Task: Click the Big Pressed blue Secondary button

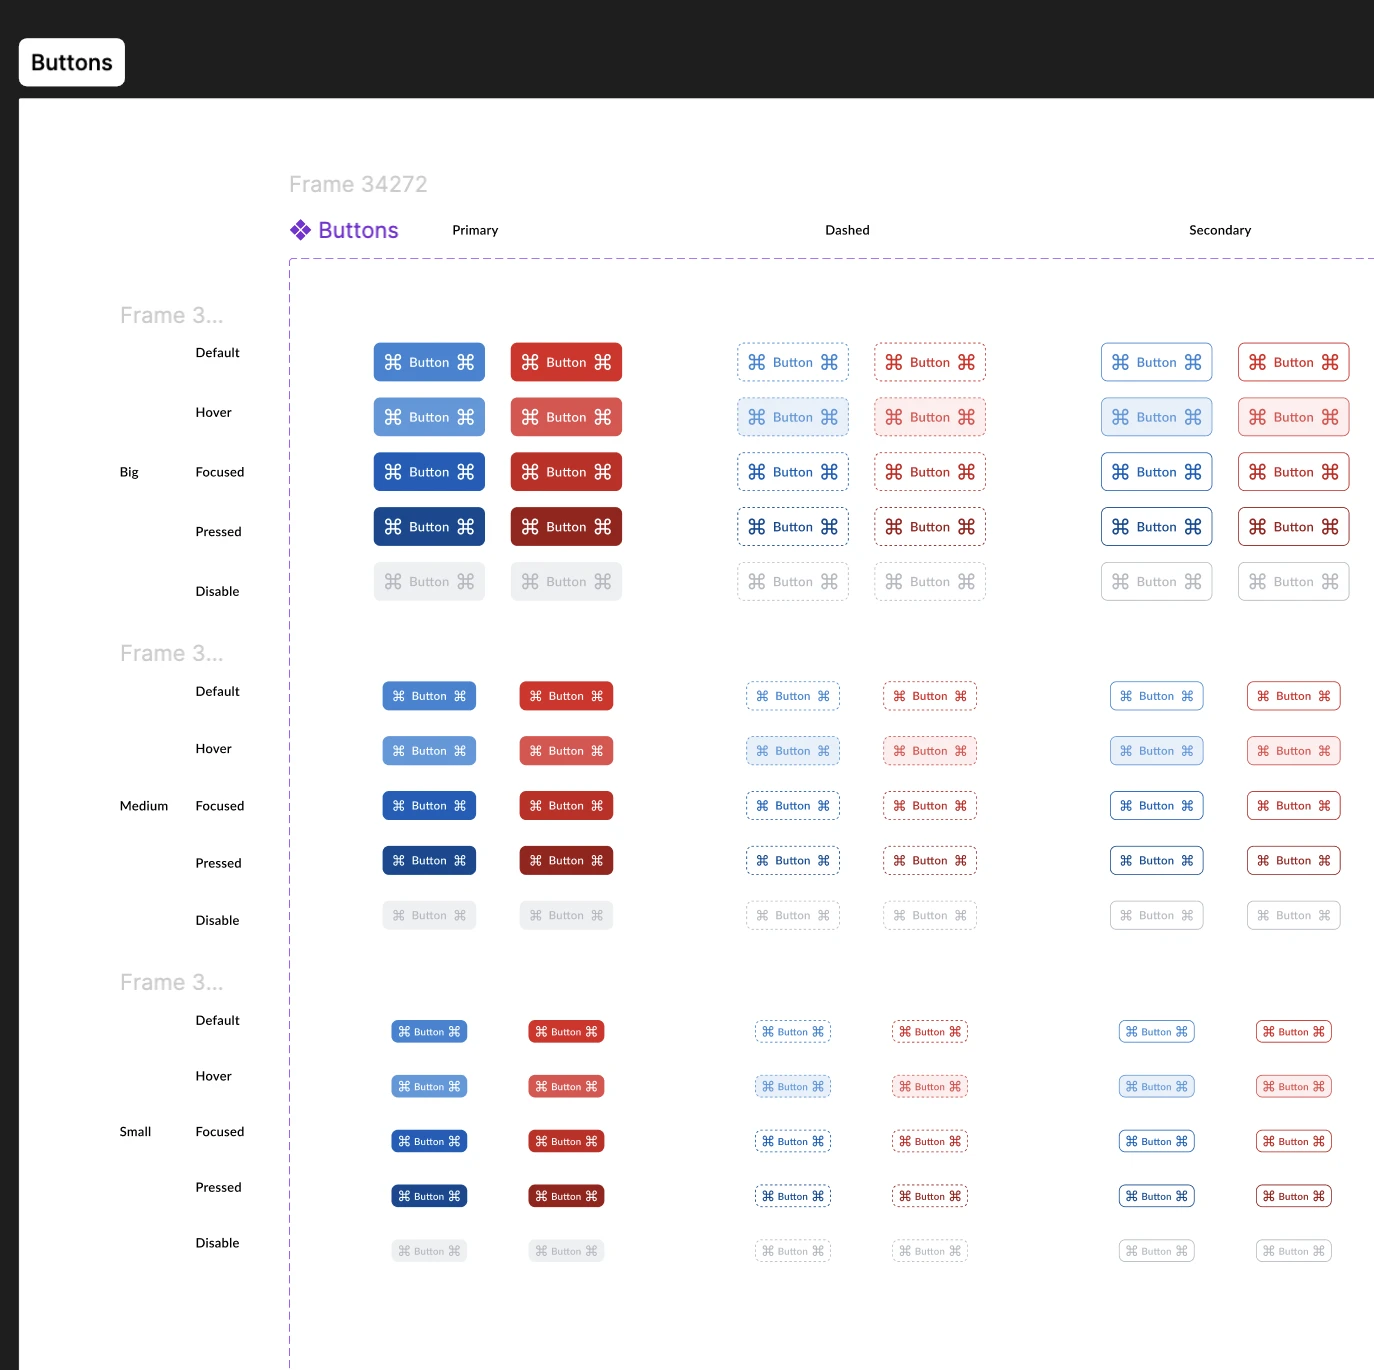Action: point(1157,527)
